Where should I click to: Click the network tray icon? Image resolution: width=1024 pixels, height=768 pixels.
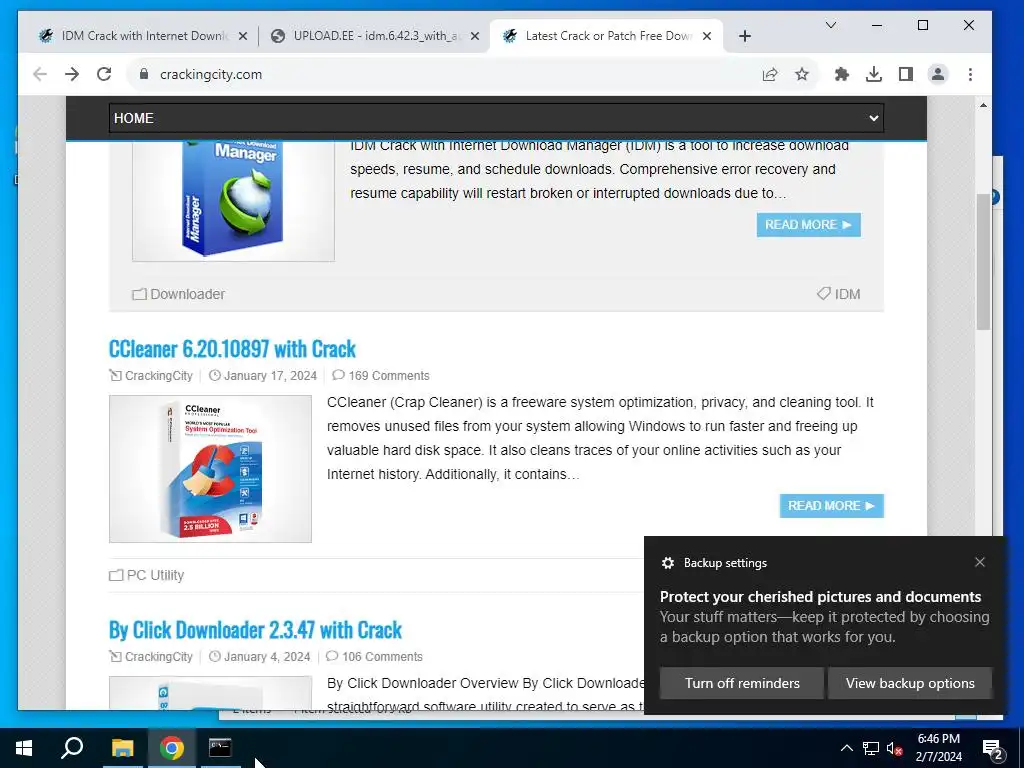point(871,748)
